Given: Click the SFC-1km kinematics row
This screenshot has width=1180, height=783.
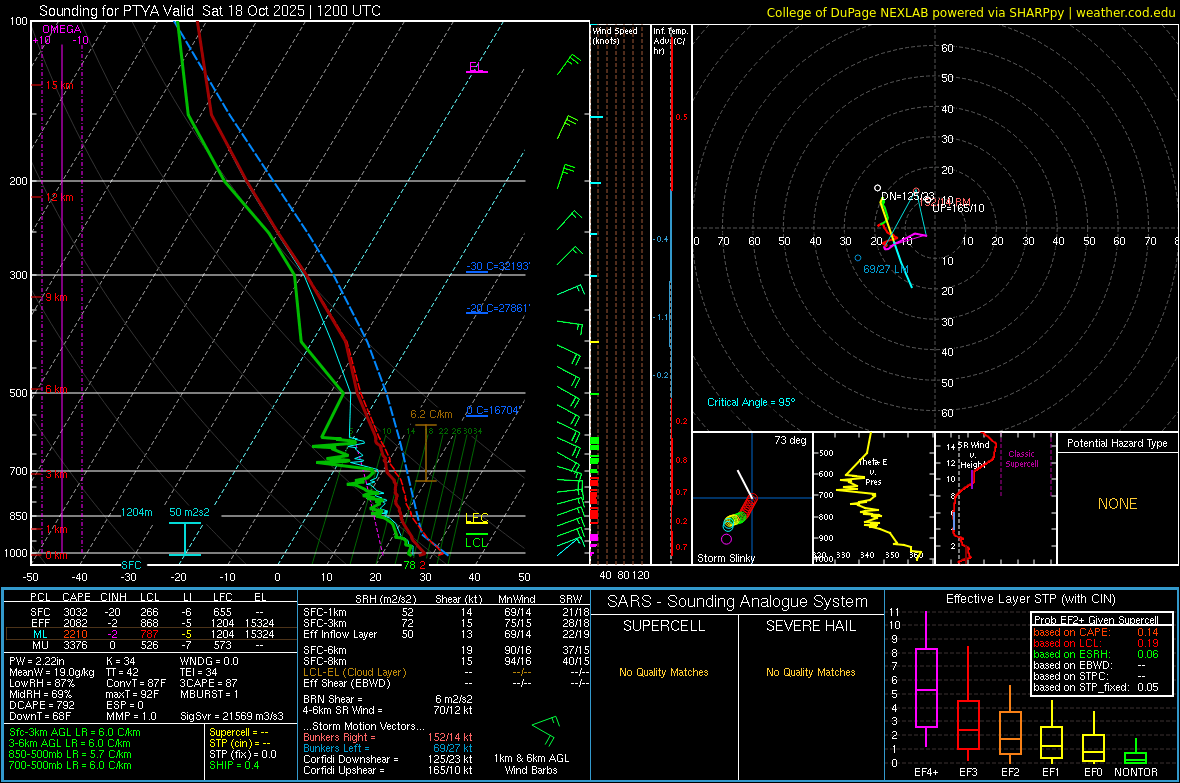Looking at the screenshot, I should pos(446,612).
